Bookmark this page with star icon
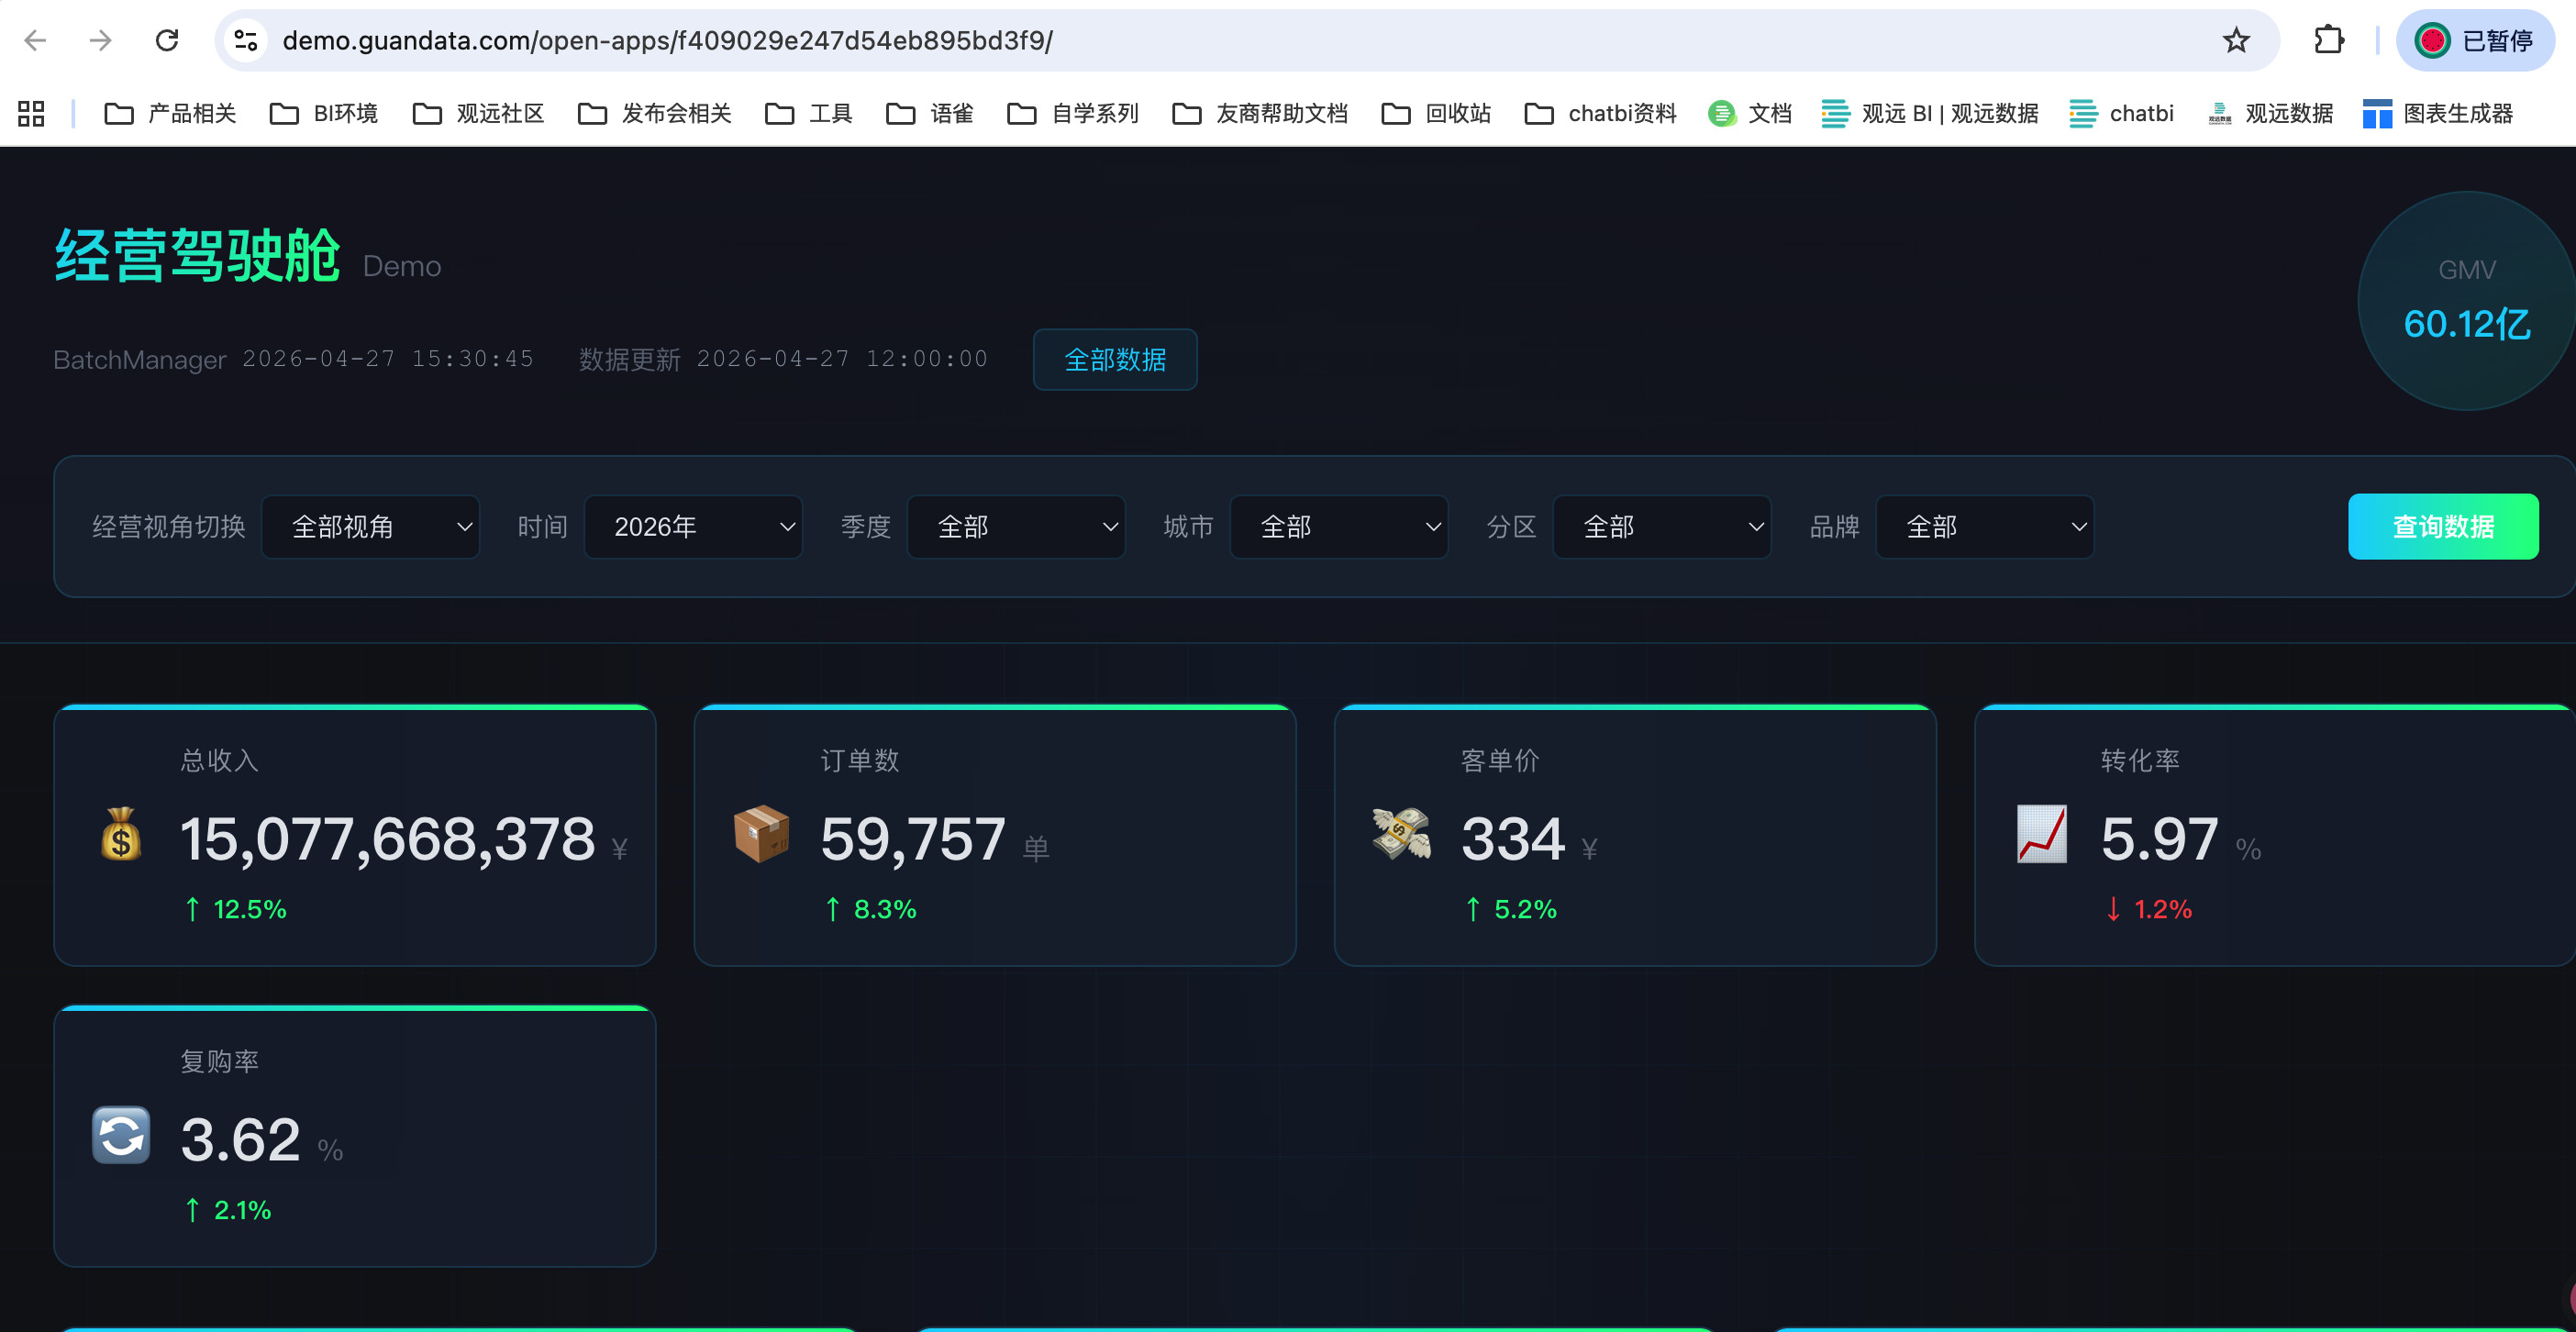2576x1332 pixels. [2236, 40]
